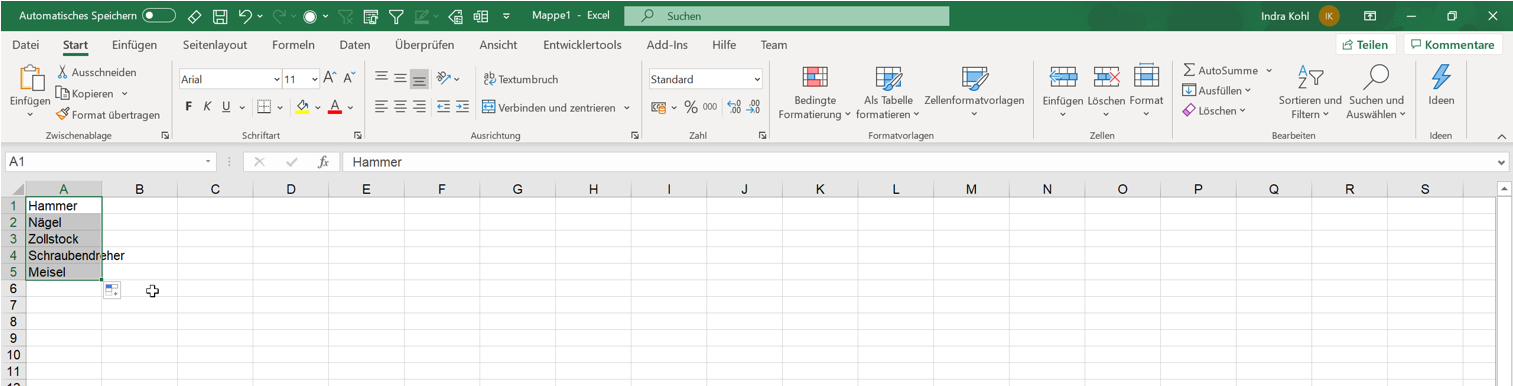Open the Kopieren dropdown arrow

point(125,94)
